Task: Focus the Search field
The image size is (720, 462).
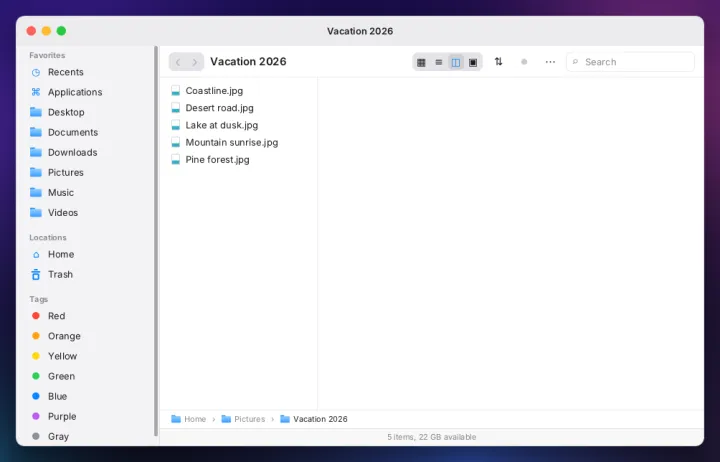Action: tap(630, 62)
